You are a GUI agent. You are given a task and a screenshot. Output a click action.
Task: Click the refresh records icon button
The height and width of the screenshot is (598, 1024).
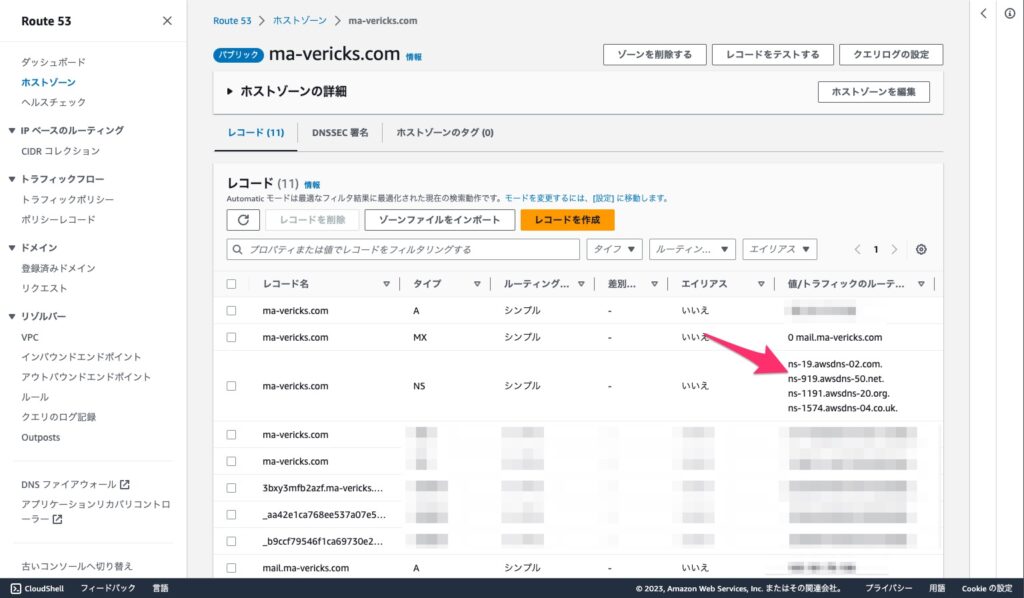pos(243,220)
